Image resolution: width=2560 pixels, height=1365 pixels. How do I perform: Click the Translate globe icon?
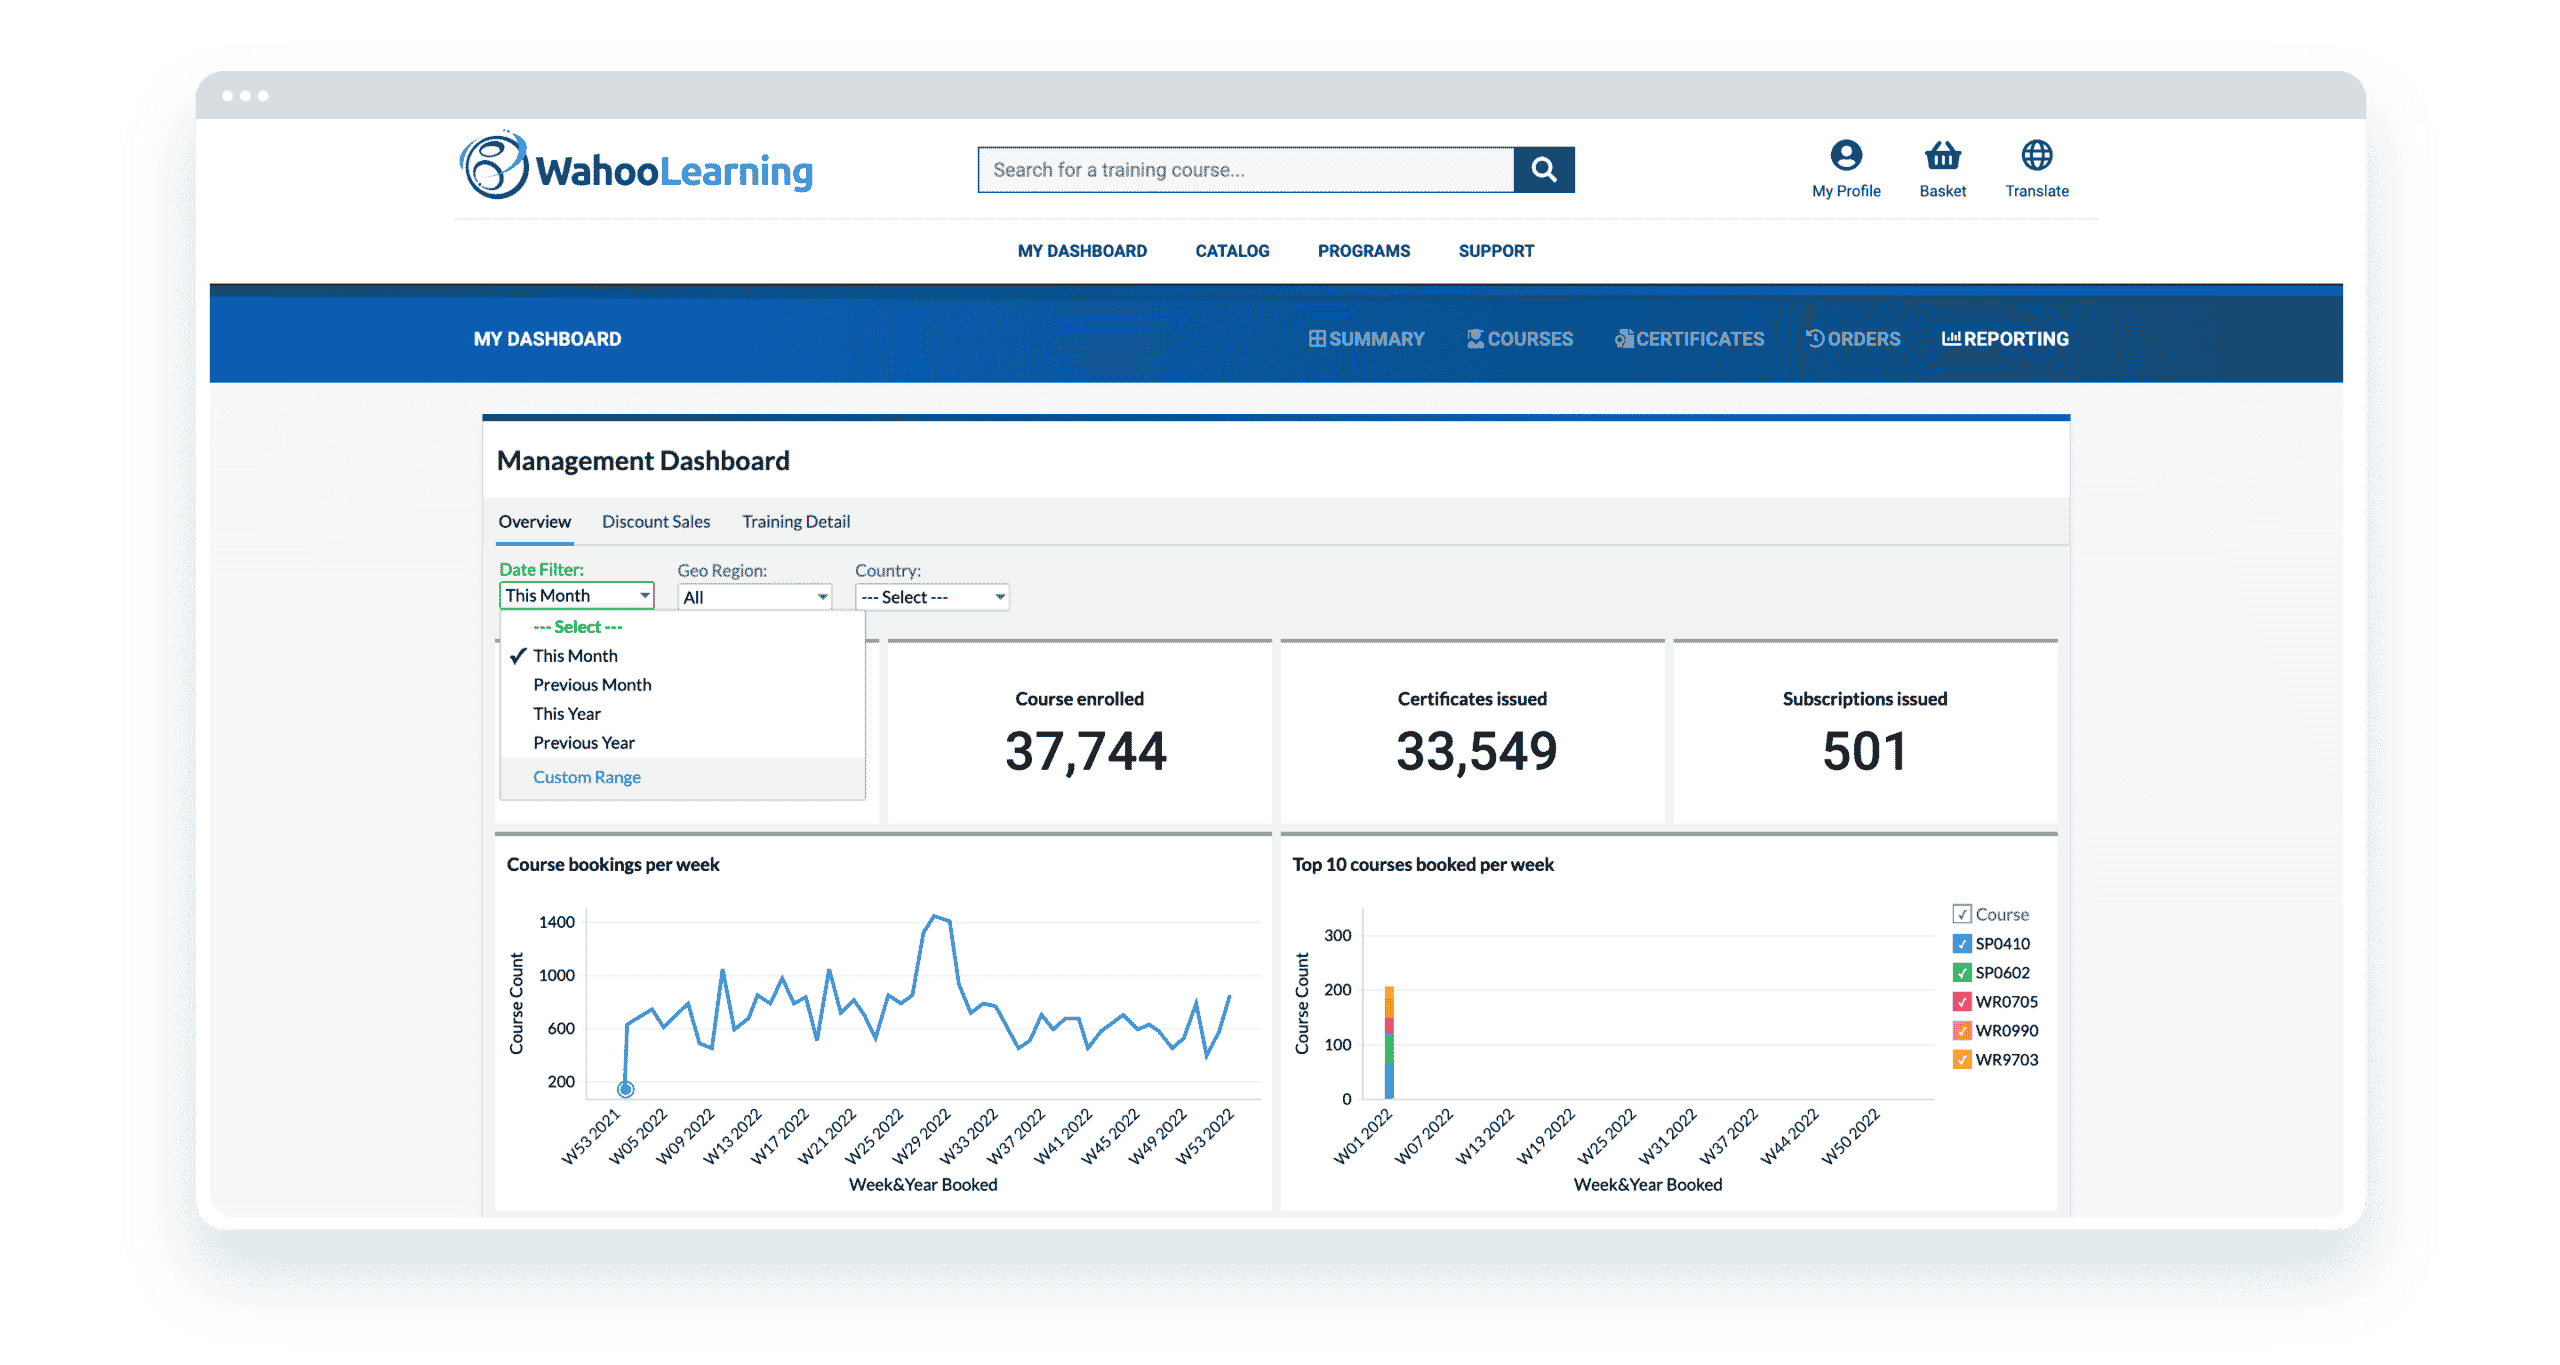click(2036, 156)
